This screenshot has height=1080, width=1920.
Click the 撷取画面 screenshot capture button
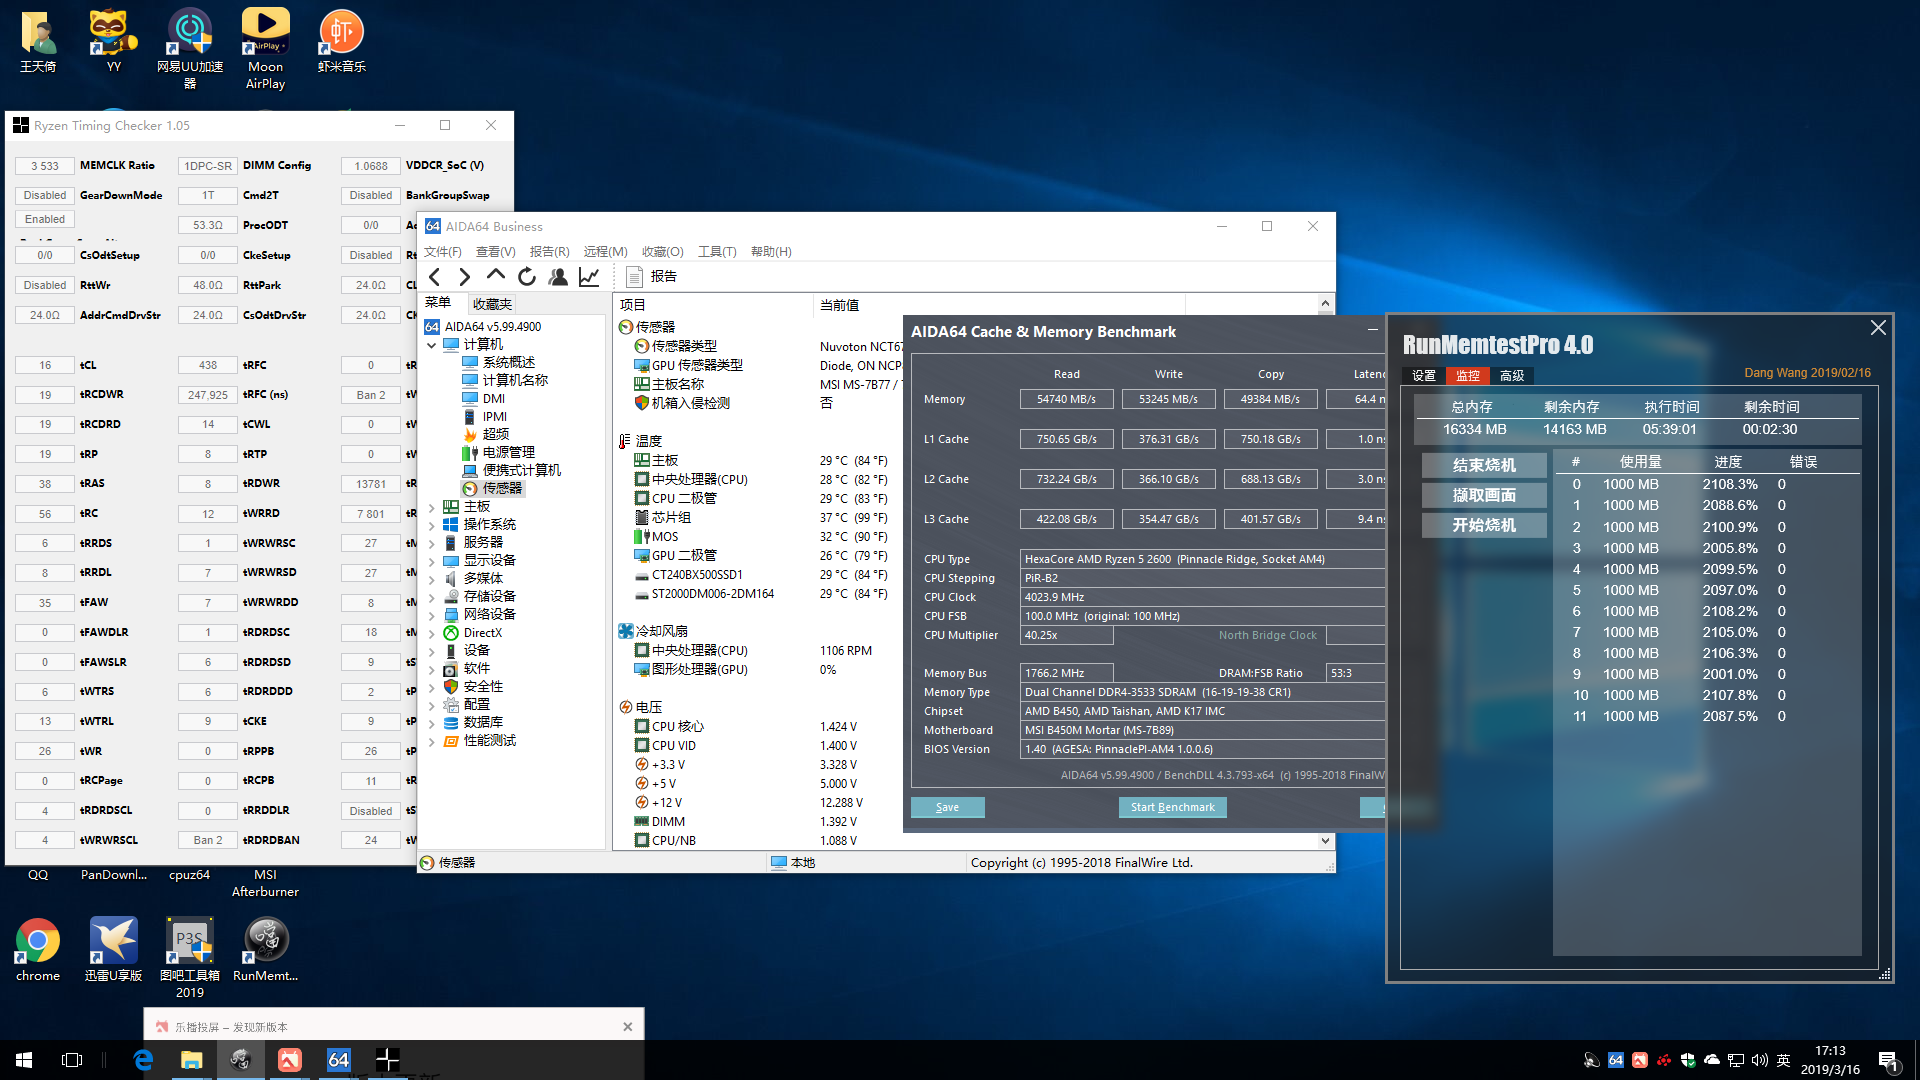coord(1483,495)
